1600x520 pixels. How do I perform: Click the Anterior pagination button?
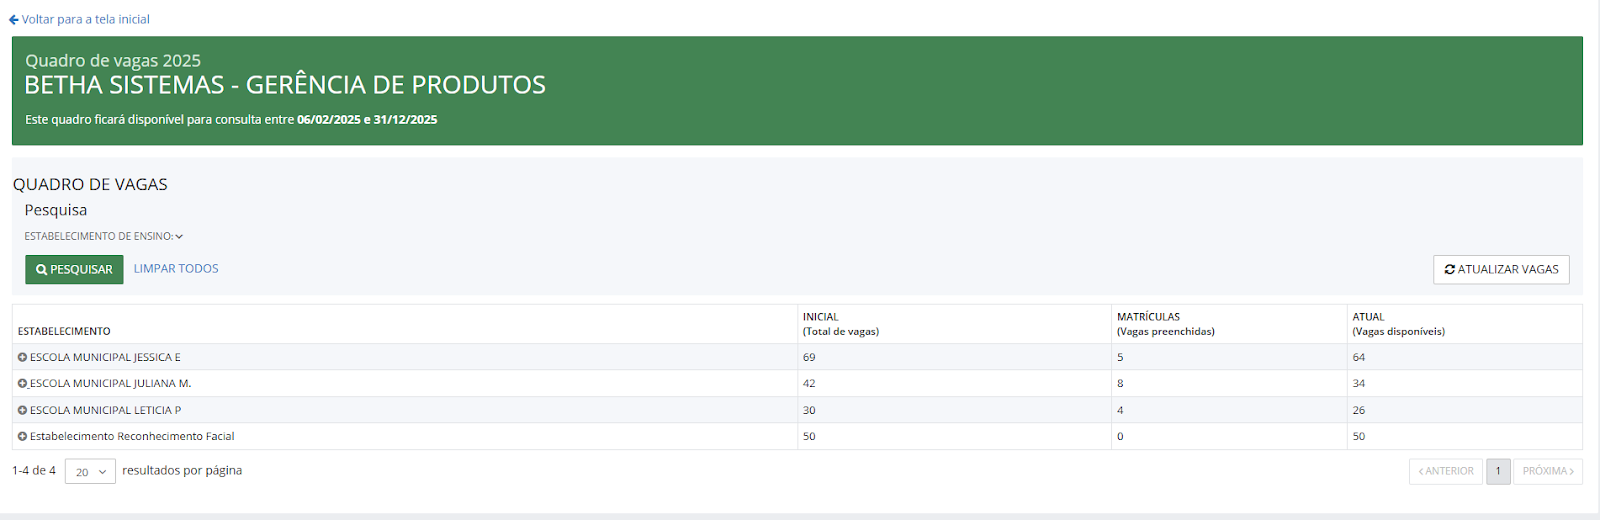coord(1446,471)
